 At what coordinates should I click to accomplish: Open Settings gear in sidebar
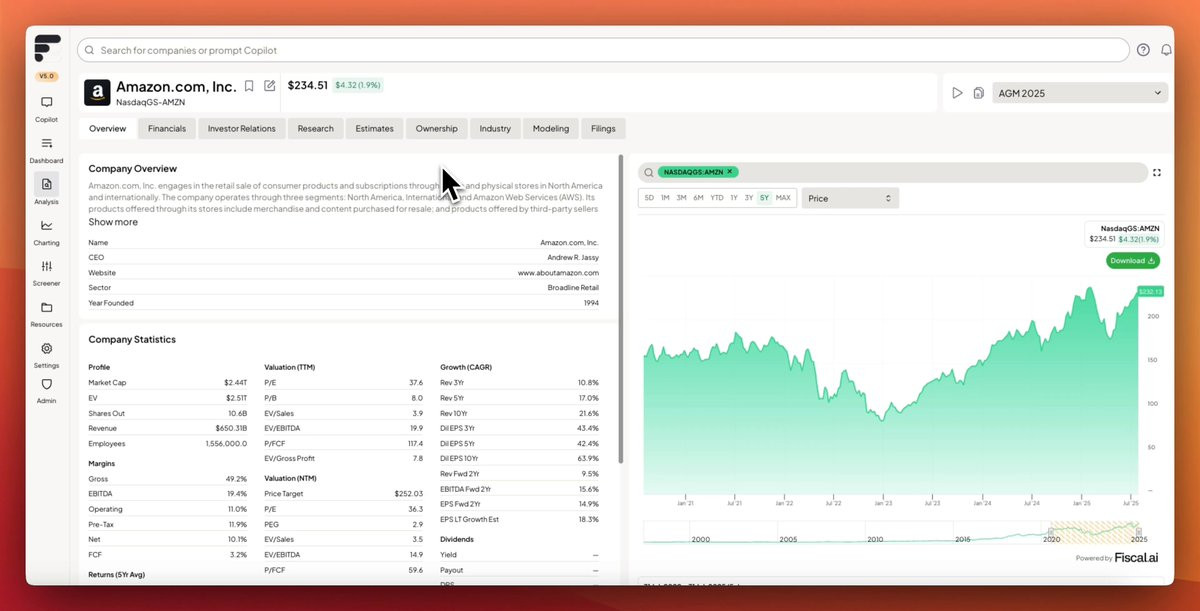[46, 354]
